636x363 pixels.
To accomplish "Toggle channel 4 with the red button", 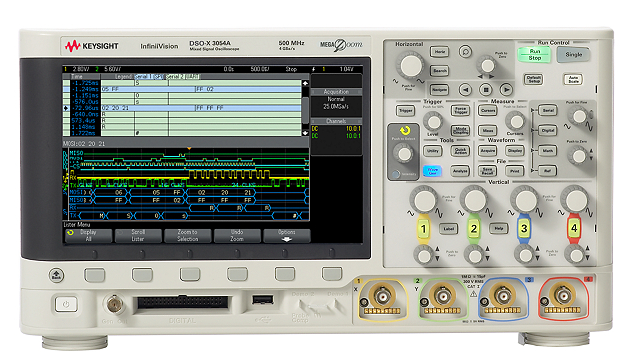I will pyautogui.click(x=574, y=229).
